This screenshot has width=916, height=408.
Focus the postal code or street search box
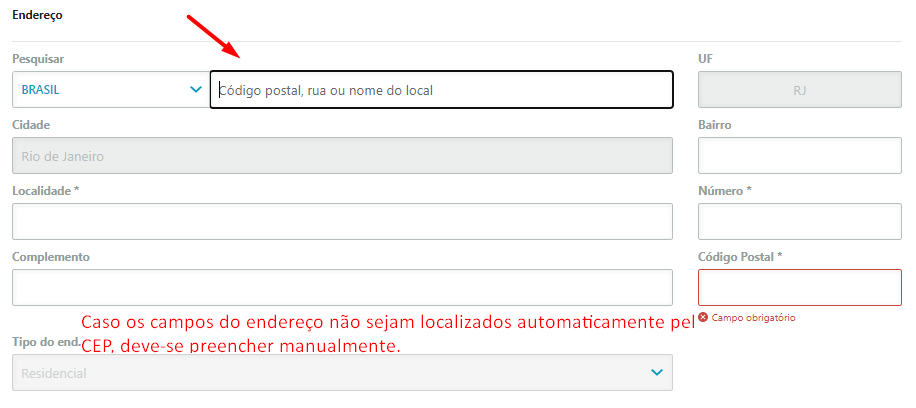pyautogui.click(x=442, y=89)
